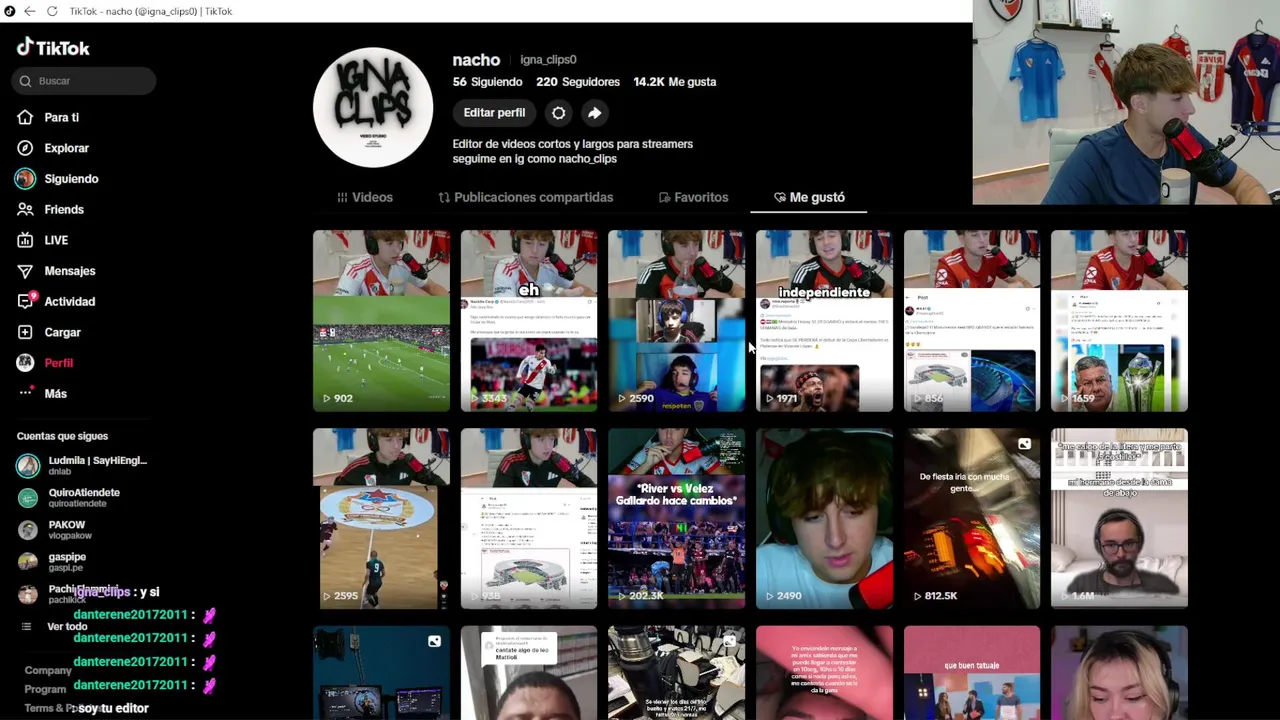Open the video with 1659 views
This screenshot has height=720, width=1280.
[1119, 321]
